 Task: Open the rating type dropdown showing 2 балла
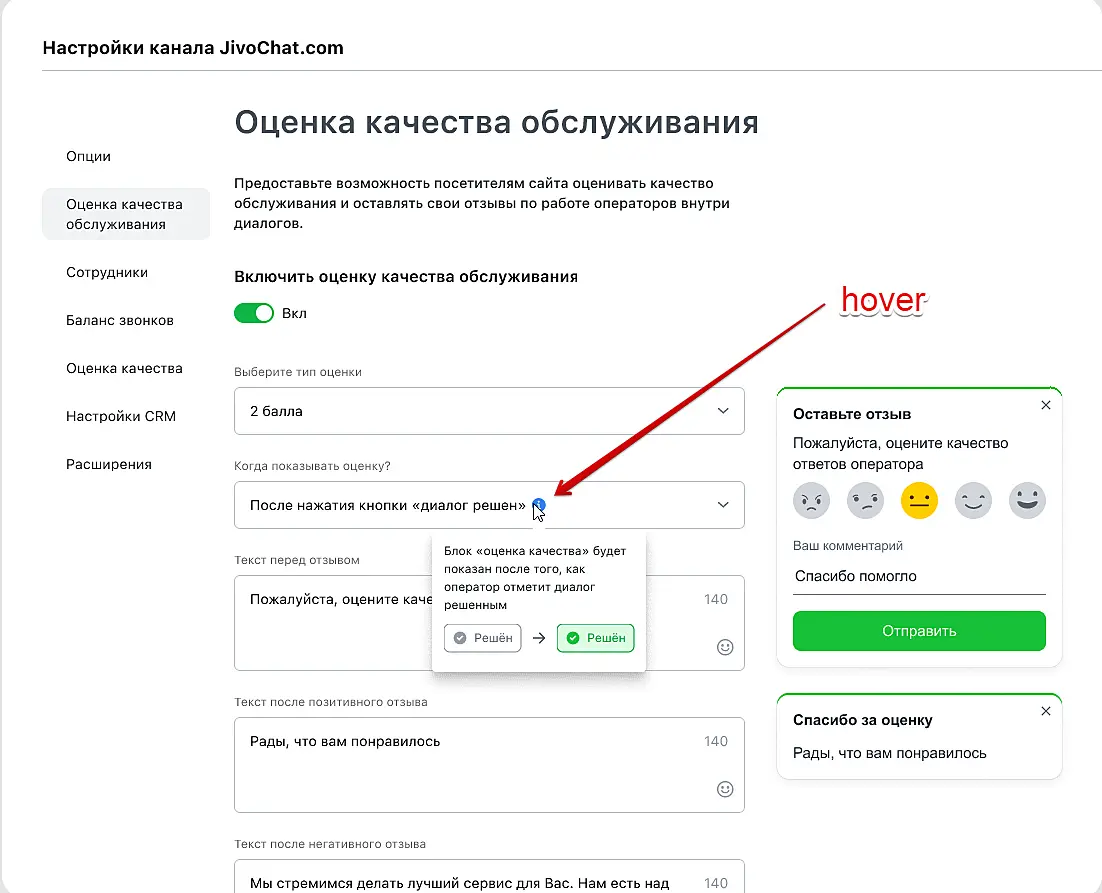(489, 411)
